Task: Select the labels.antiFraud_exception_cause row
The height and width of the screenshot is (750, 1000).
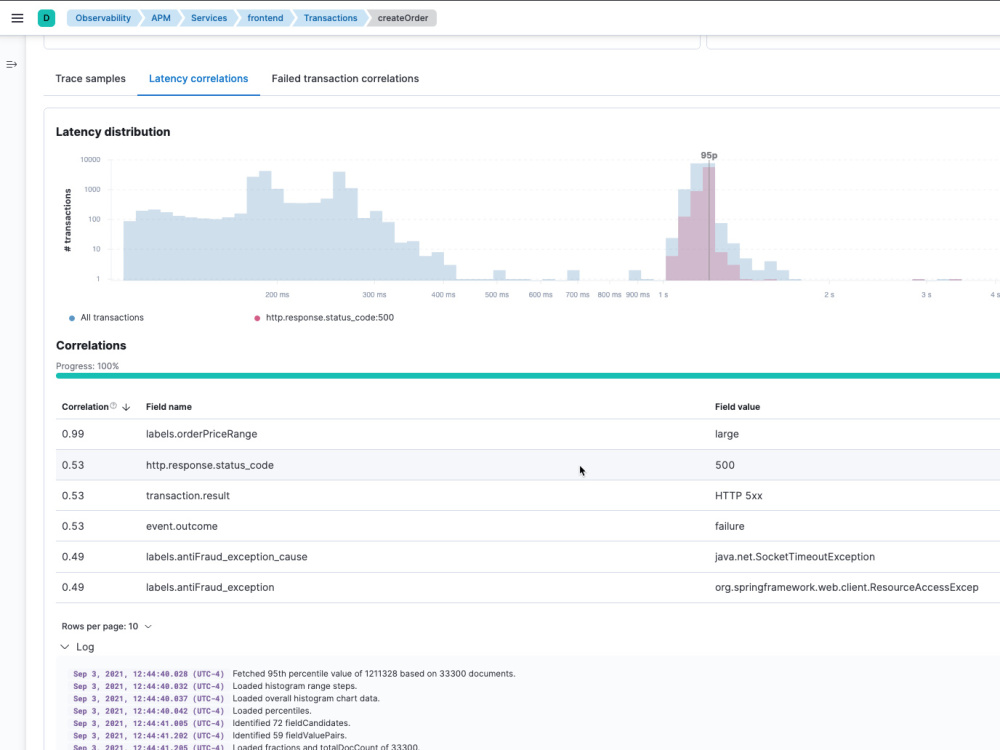Action: 528,557
